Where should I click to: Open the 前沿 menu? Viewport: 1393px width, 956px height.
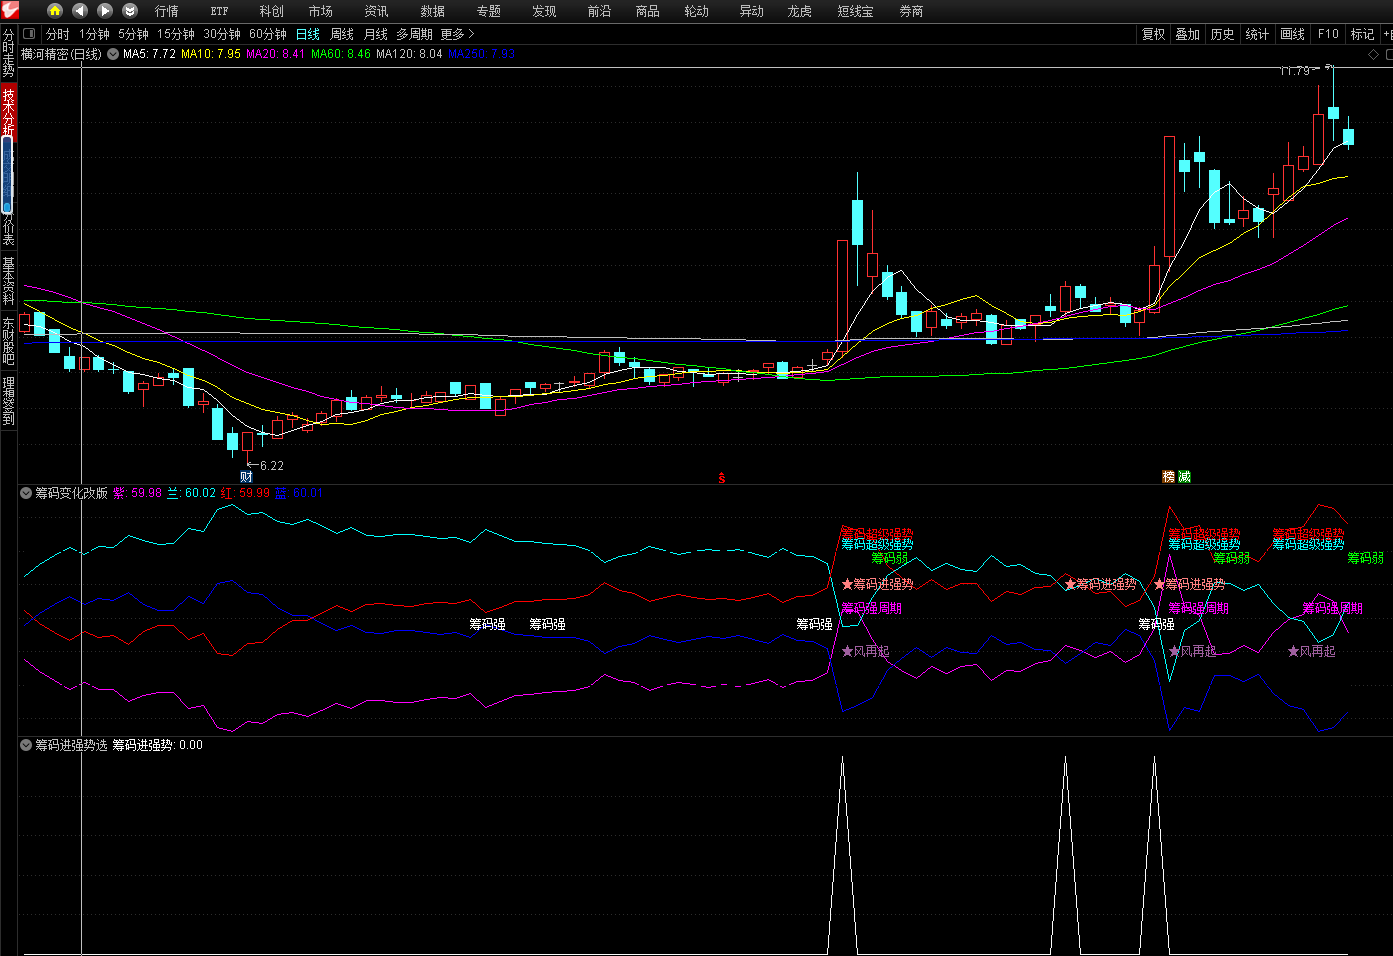(x=599, y=11)
